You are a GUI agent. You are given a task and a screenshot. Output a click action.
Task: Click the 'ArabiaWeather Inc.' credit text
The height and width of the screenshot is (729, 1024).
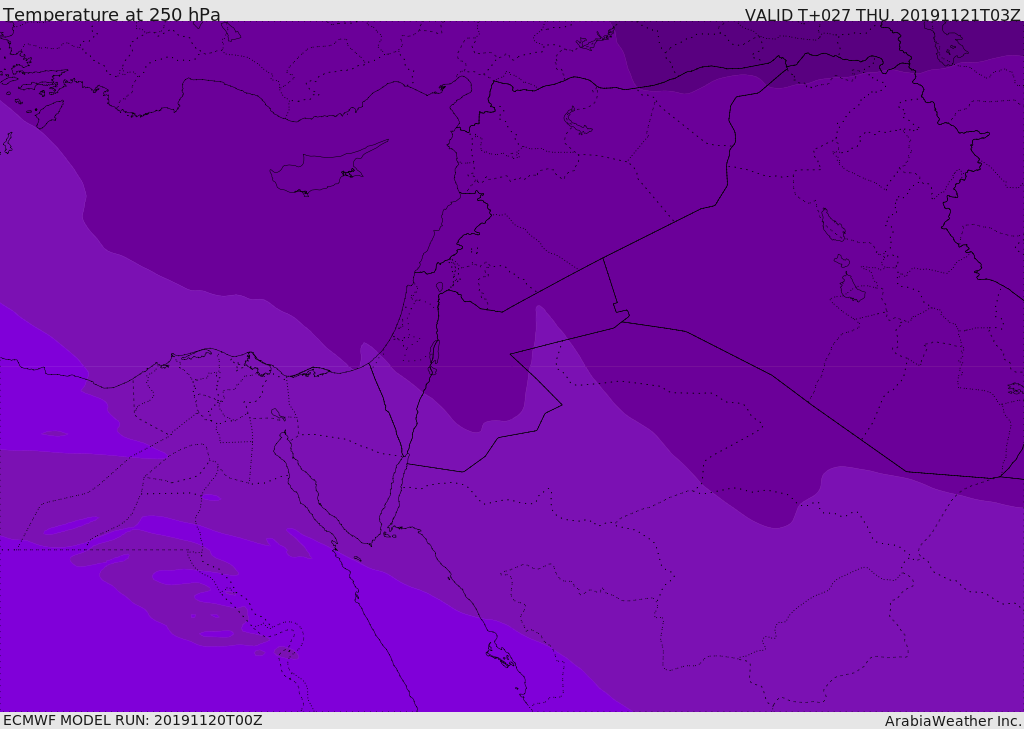pos(952,721)
